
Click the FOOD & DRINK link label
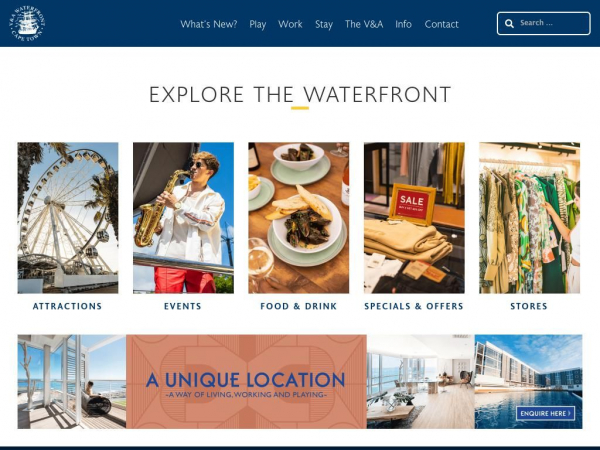point(298,306)
